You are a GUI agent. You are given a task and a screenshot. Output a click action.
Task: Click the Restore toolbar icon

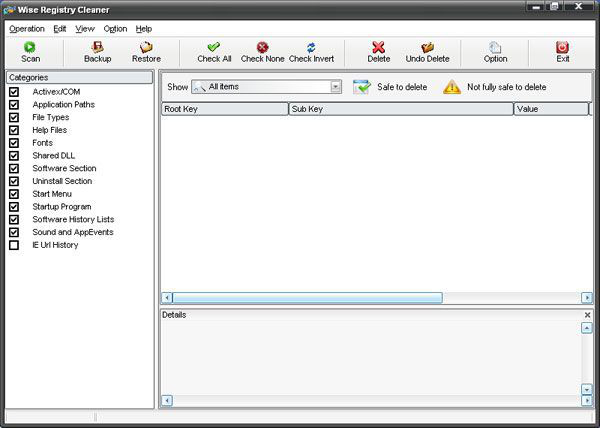pyautogui.click(x=146, y=47)
